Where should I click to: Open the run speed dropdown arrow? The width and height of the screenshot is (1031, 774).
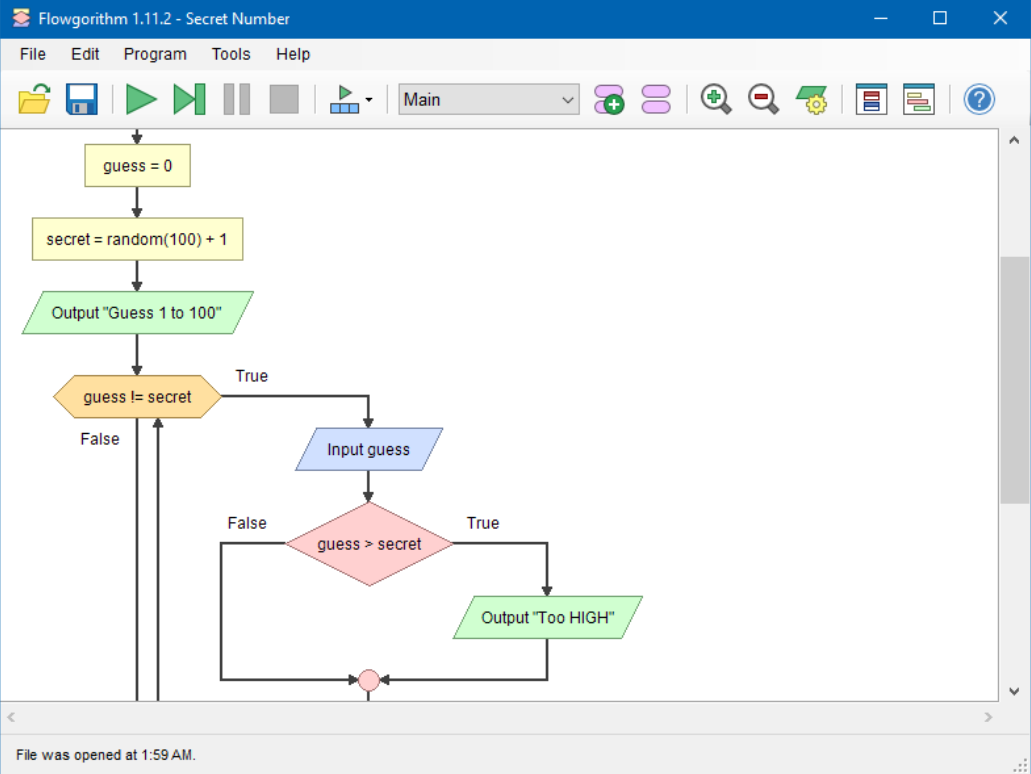point(369,100)
